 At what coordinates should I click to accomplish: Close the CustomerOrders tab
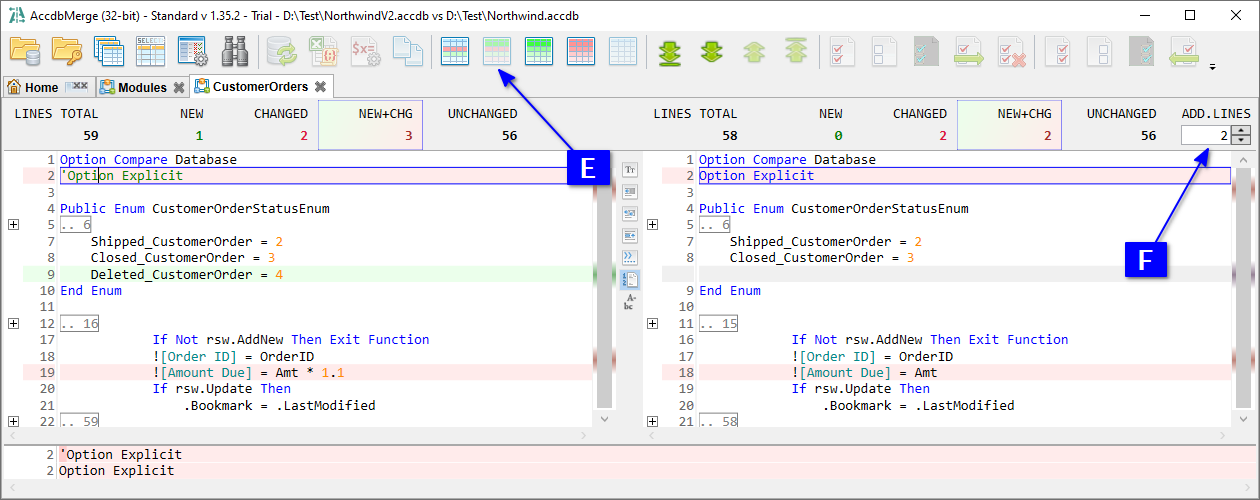[x=320, y=87]
